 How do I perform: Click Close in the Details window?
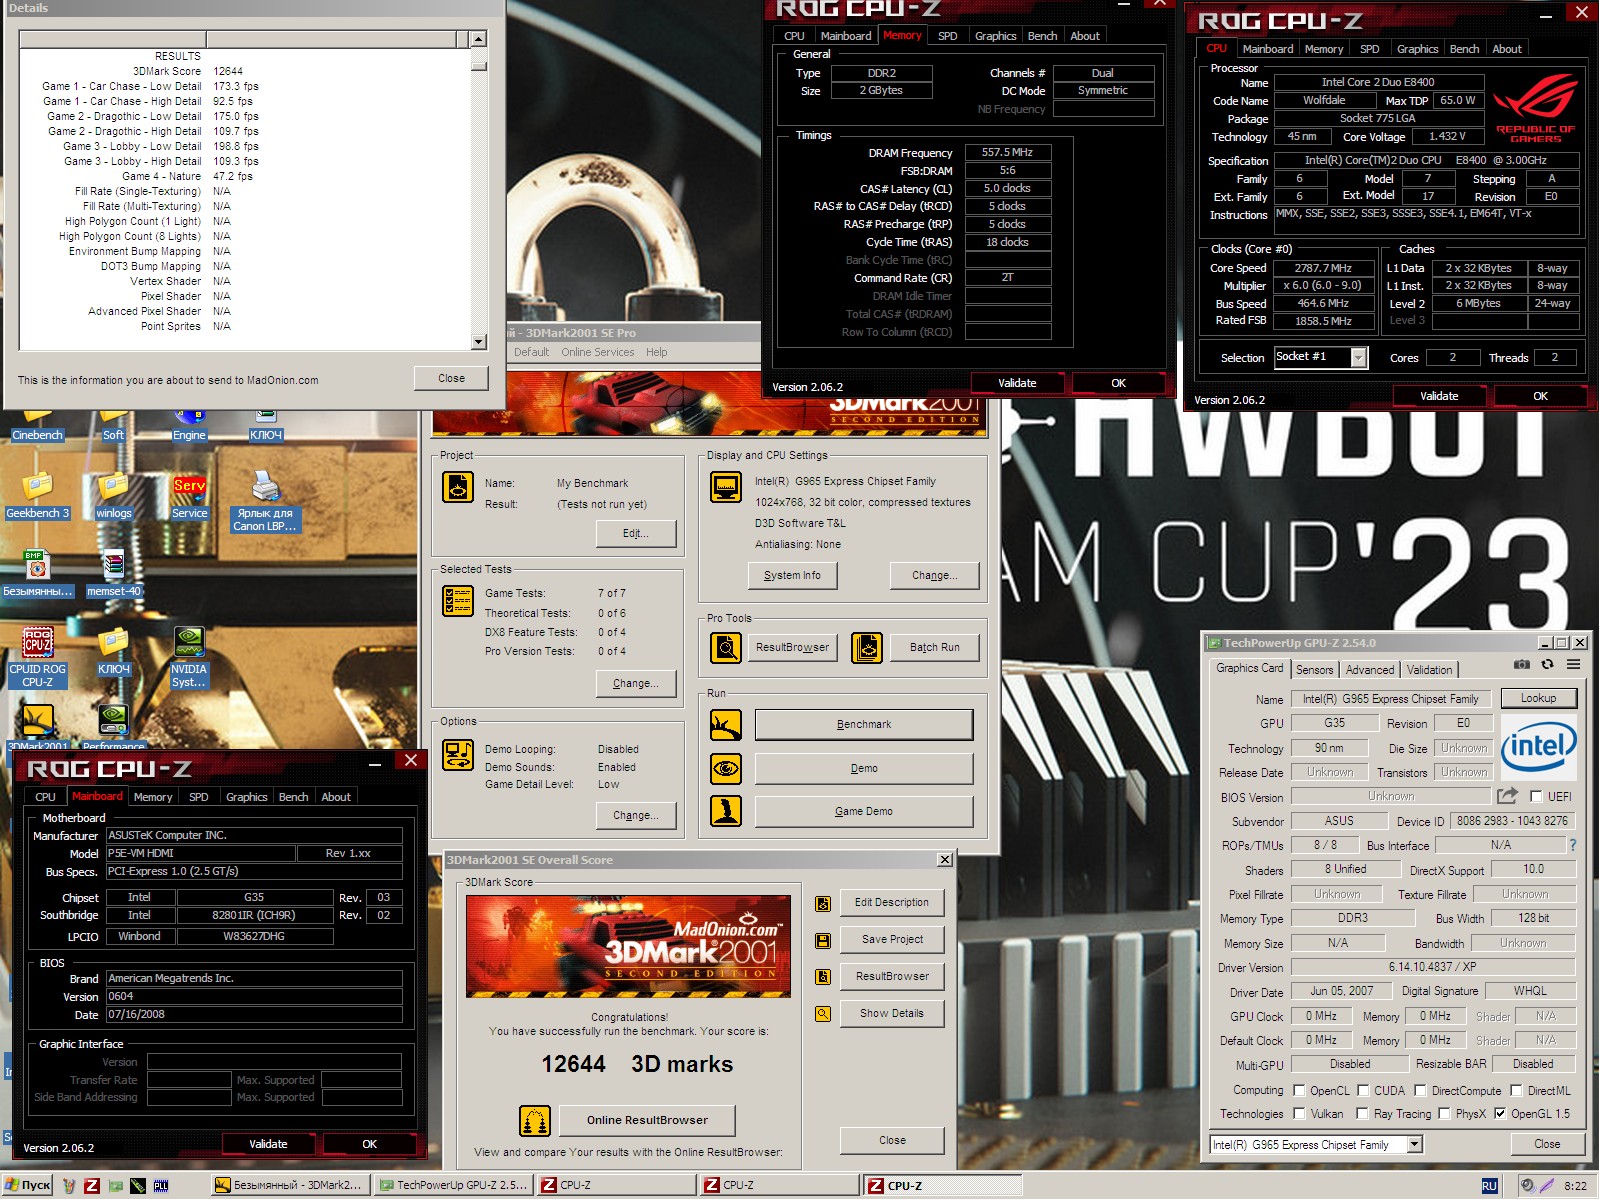[451, 379]
